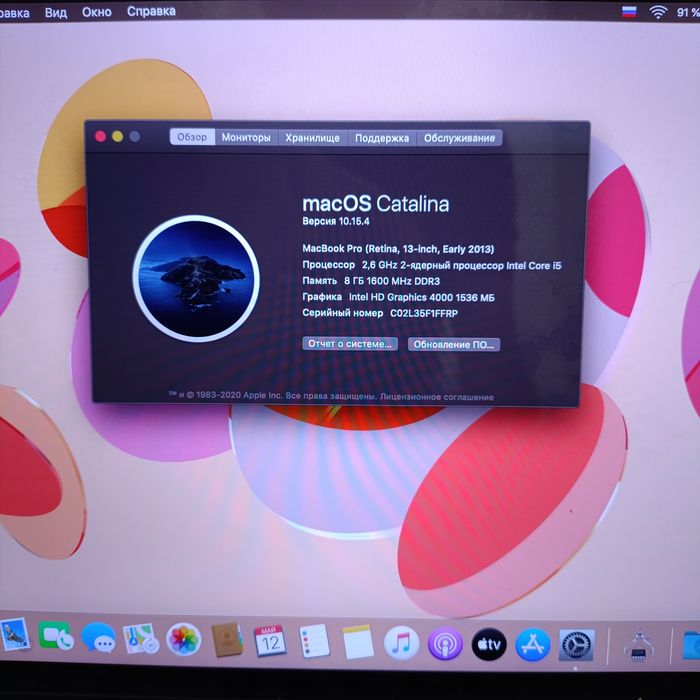This screenshot has width=700, height=700.
Task: Click the Wi-Fi status icon
Action: click(x=658, y=12)
